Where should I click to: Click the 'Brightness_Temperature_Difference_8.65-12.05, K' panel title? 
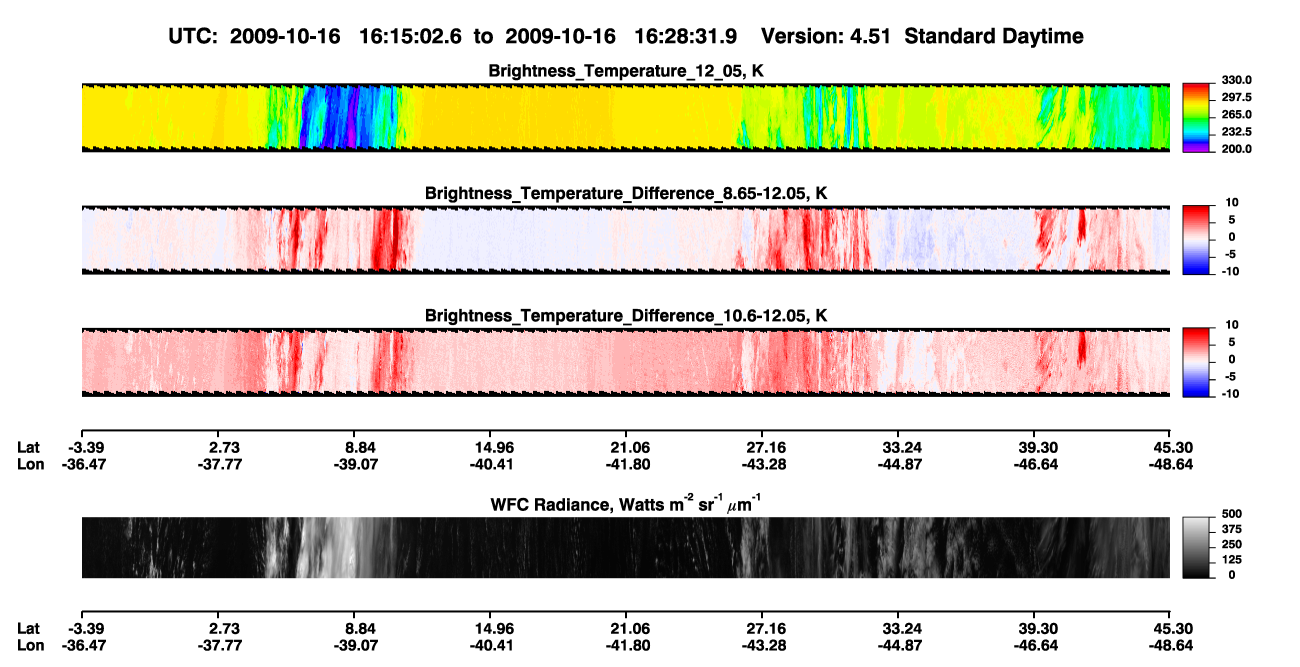(626, 193)
